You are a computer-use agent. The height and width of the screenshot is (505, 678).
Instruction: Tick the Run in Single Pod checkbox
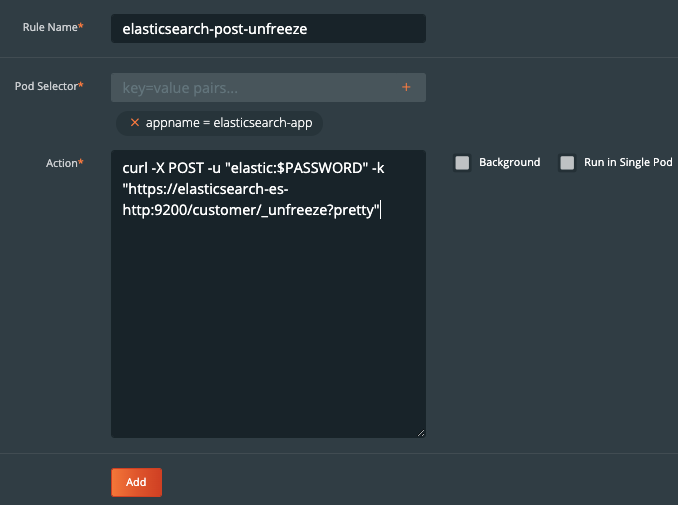click(x=567, y=163)
